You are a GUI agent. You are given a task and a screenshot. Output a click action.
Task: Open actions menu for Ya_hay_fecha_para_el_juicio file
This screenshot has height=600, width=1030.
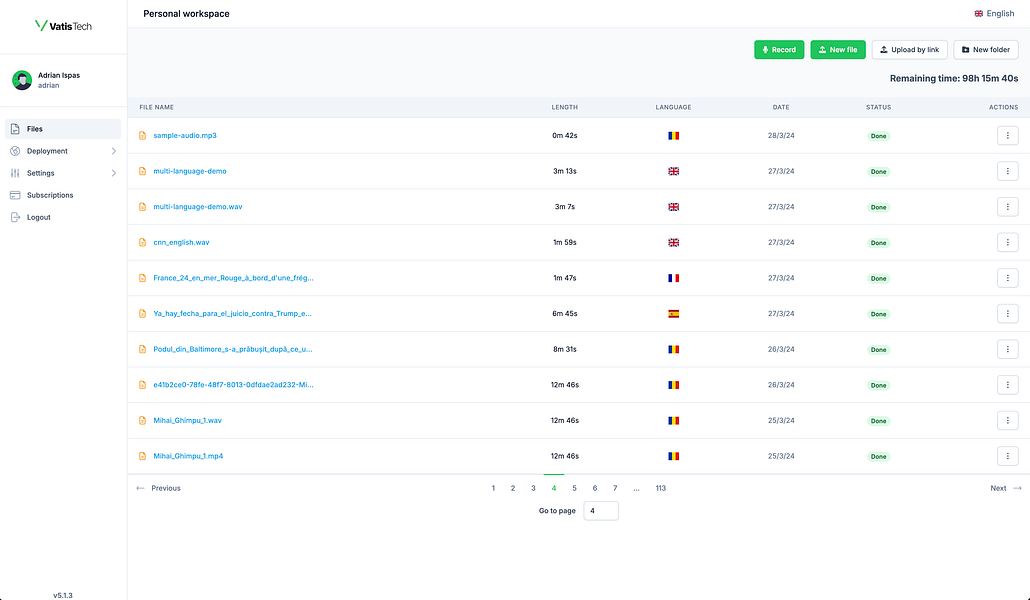(1007, 313)
